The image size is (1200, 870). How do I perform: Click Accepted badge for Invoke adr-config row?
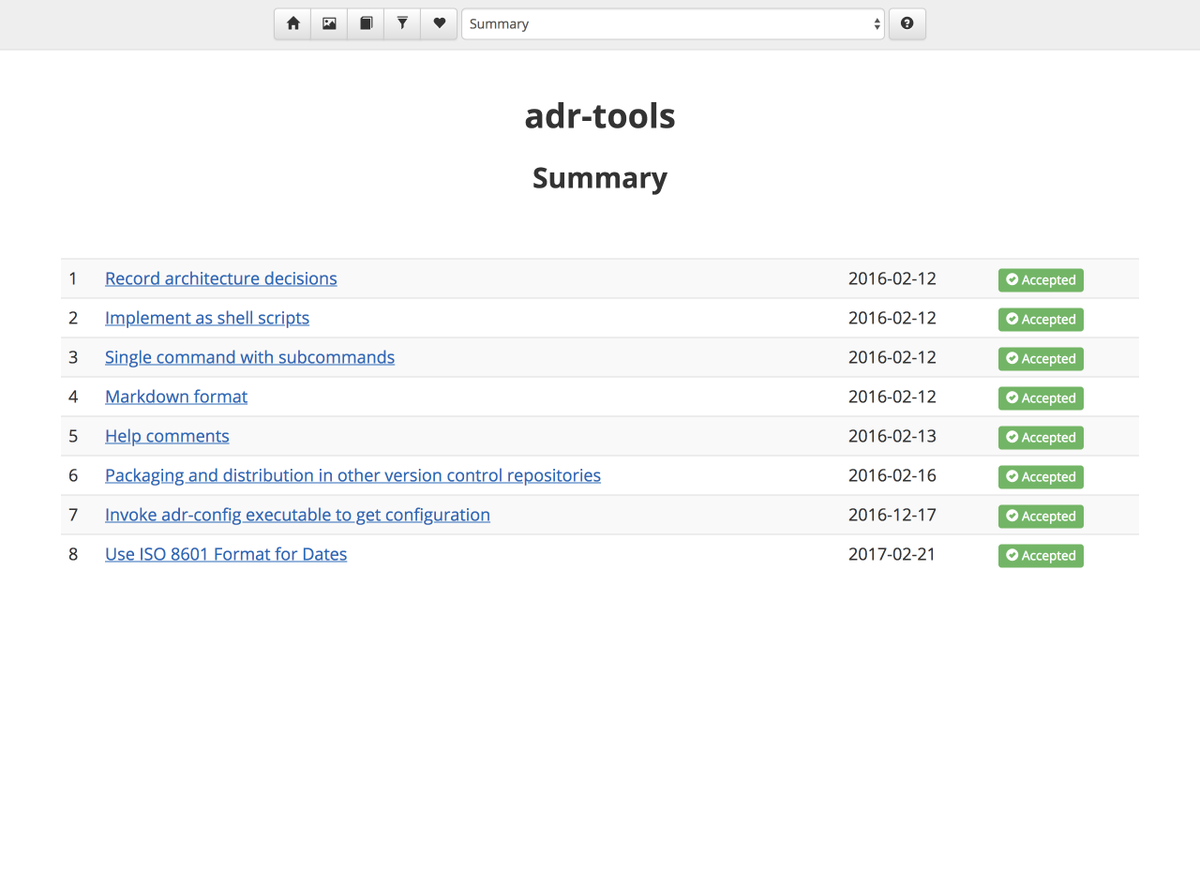[x=1040, y=516]
